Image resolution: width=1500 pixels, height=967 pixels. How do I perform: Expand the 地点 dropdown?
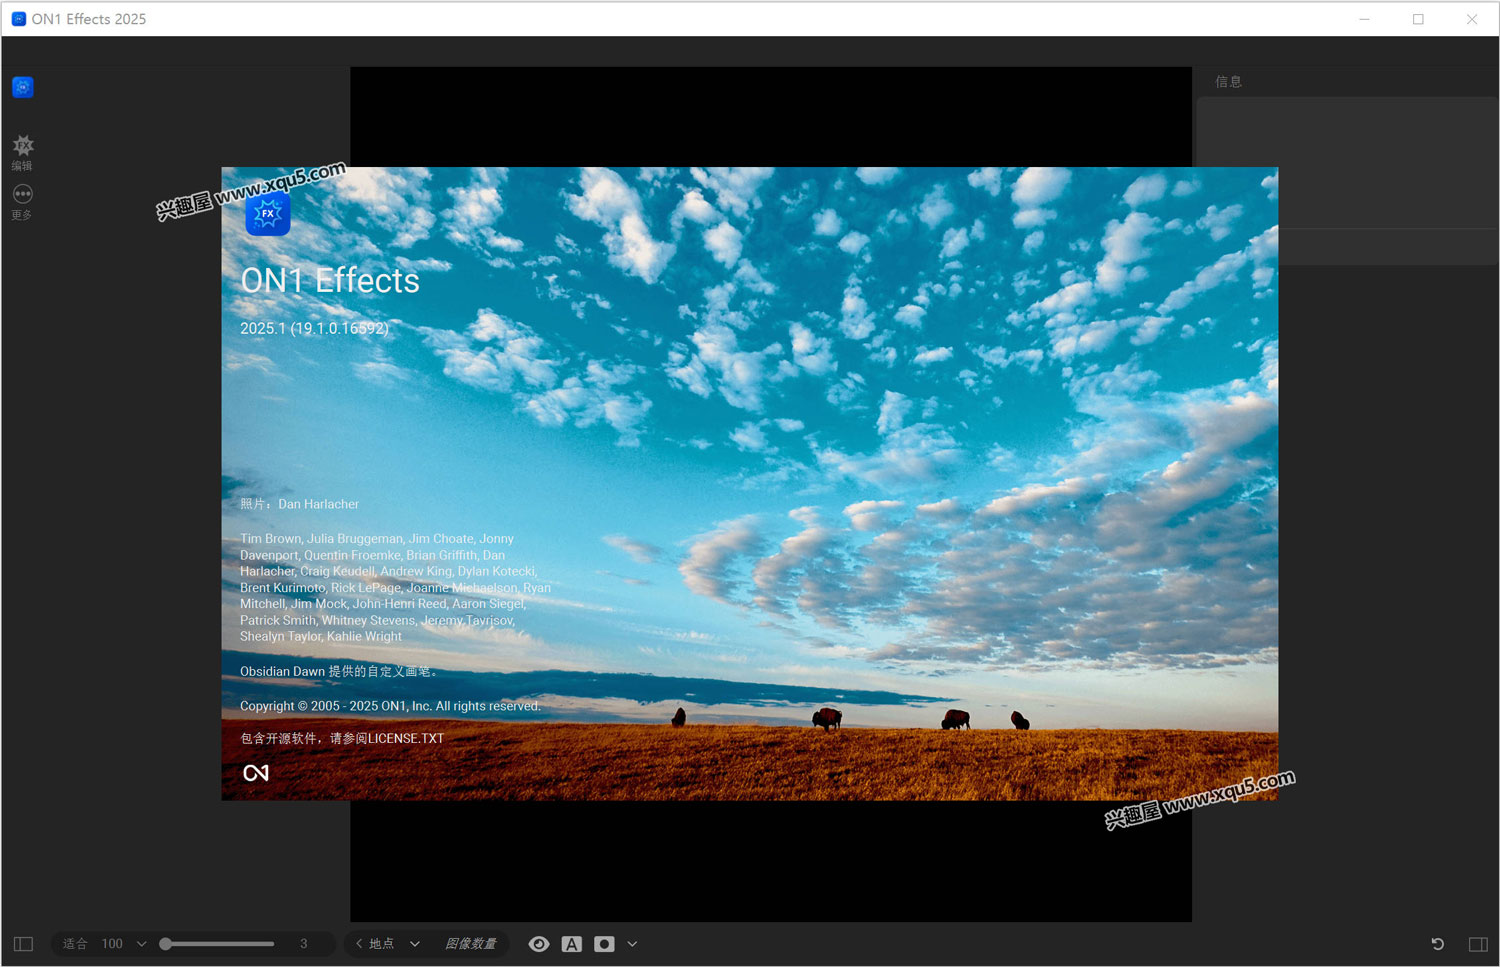coord(415,944)
